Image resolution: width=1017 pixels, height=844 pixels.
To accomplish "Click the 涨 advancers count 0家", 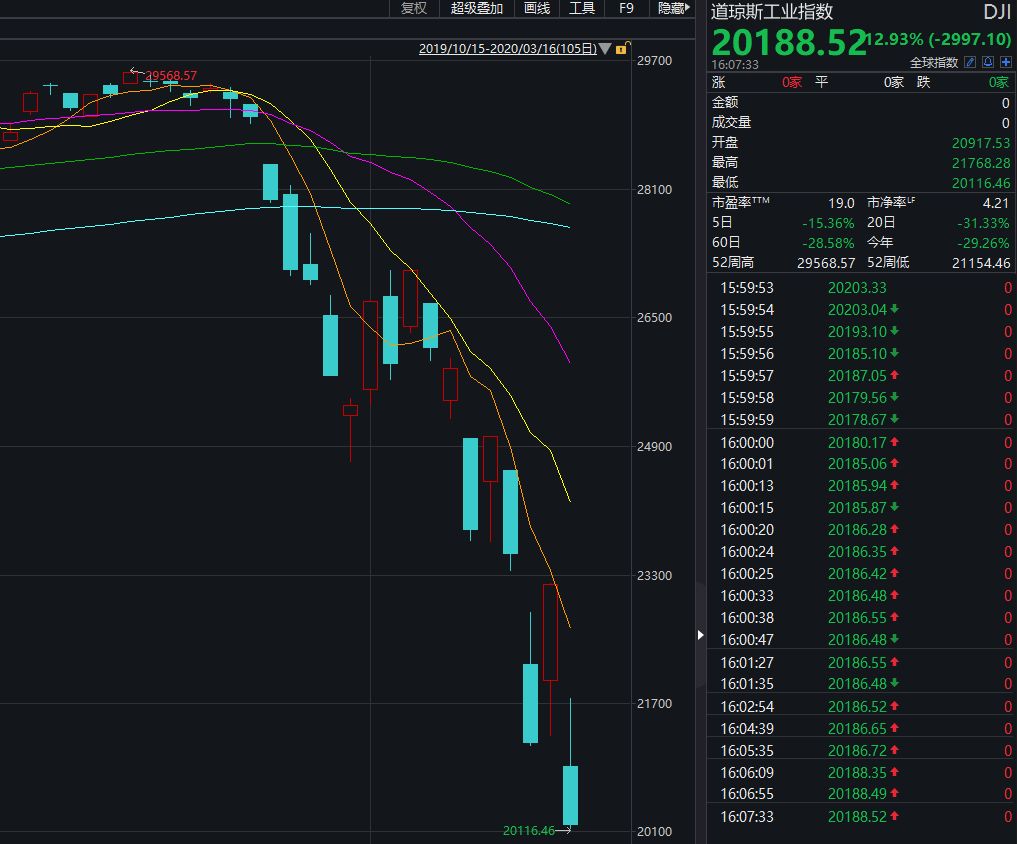I will [x=792, y=82].
